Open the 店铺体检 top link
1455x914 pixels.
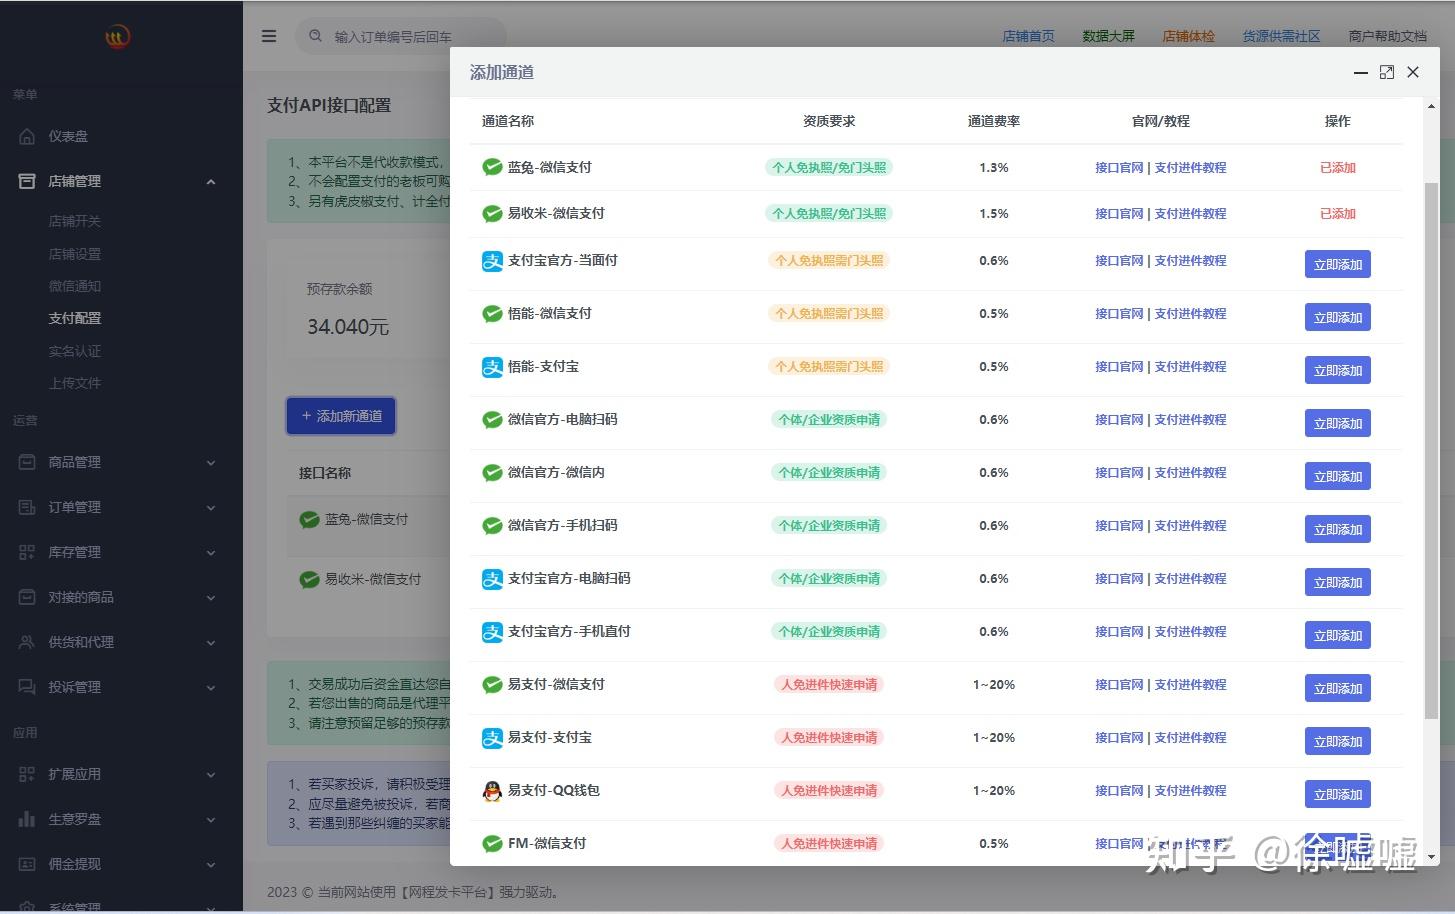click(x=1189, y=36)
